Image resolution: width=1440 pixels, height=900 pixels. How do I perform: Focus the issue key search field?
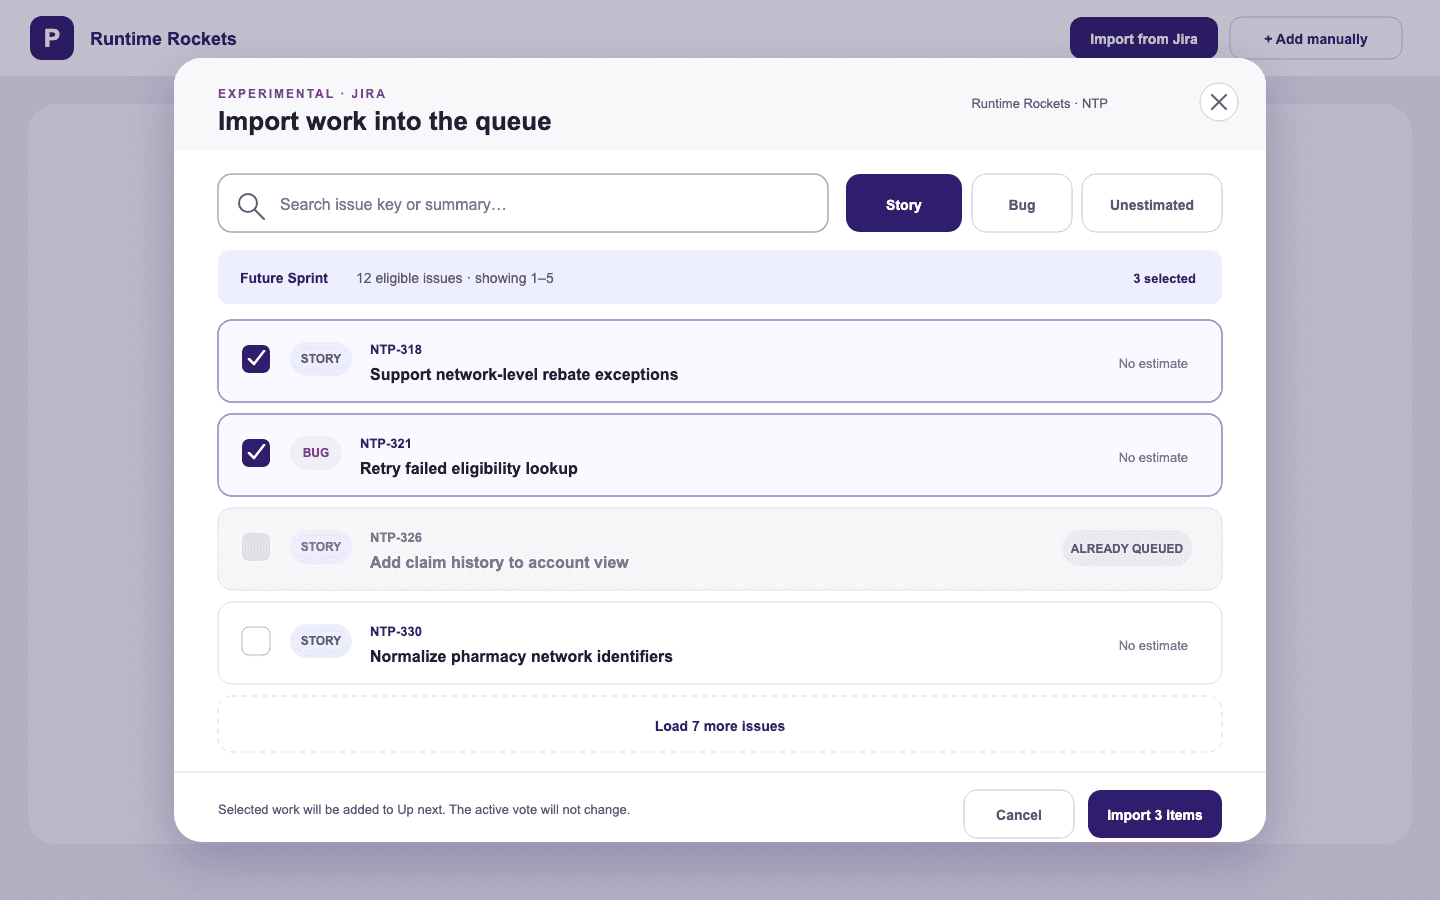click(523, 204)
